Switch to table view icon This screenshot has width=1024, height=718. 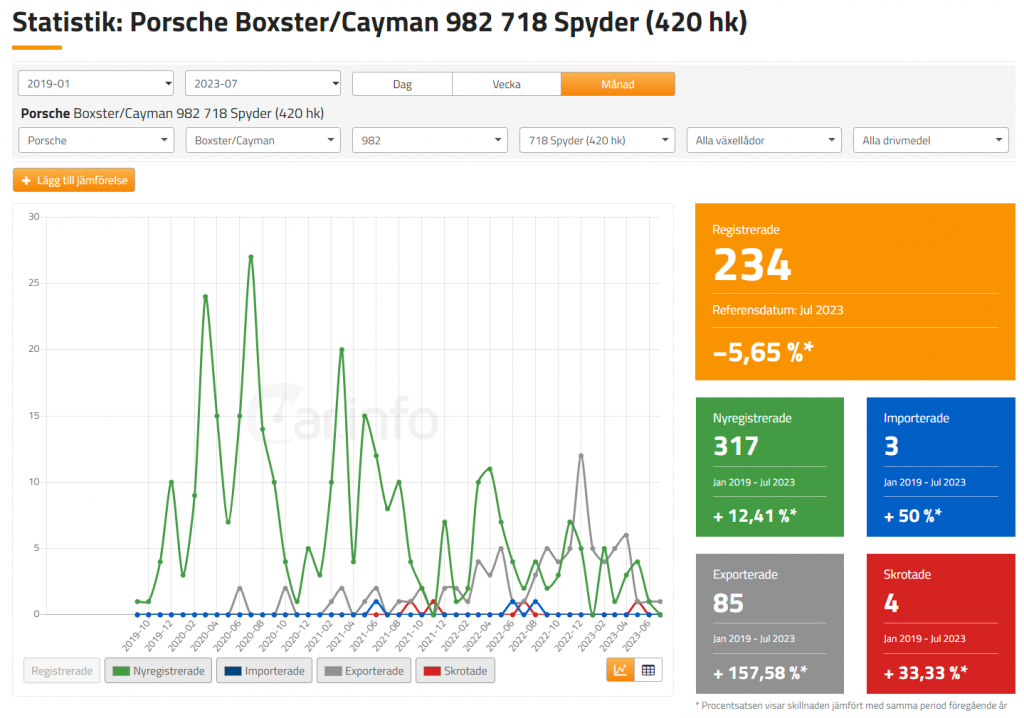click(x=648, y=670)
